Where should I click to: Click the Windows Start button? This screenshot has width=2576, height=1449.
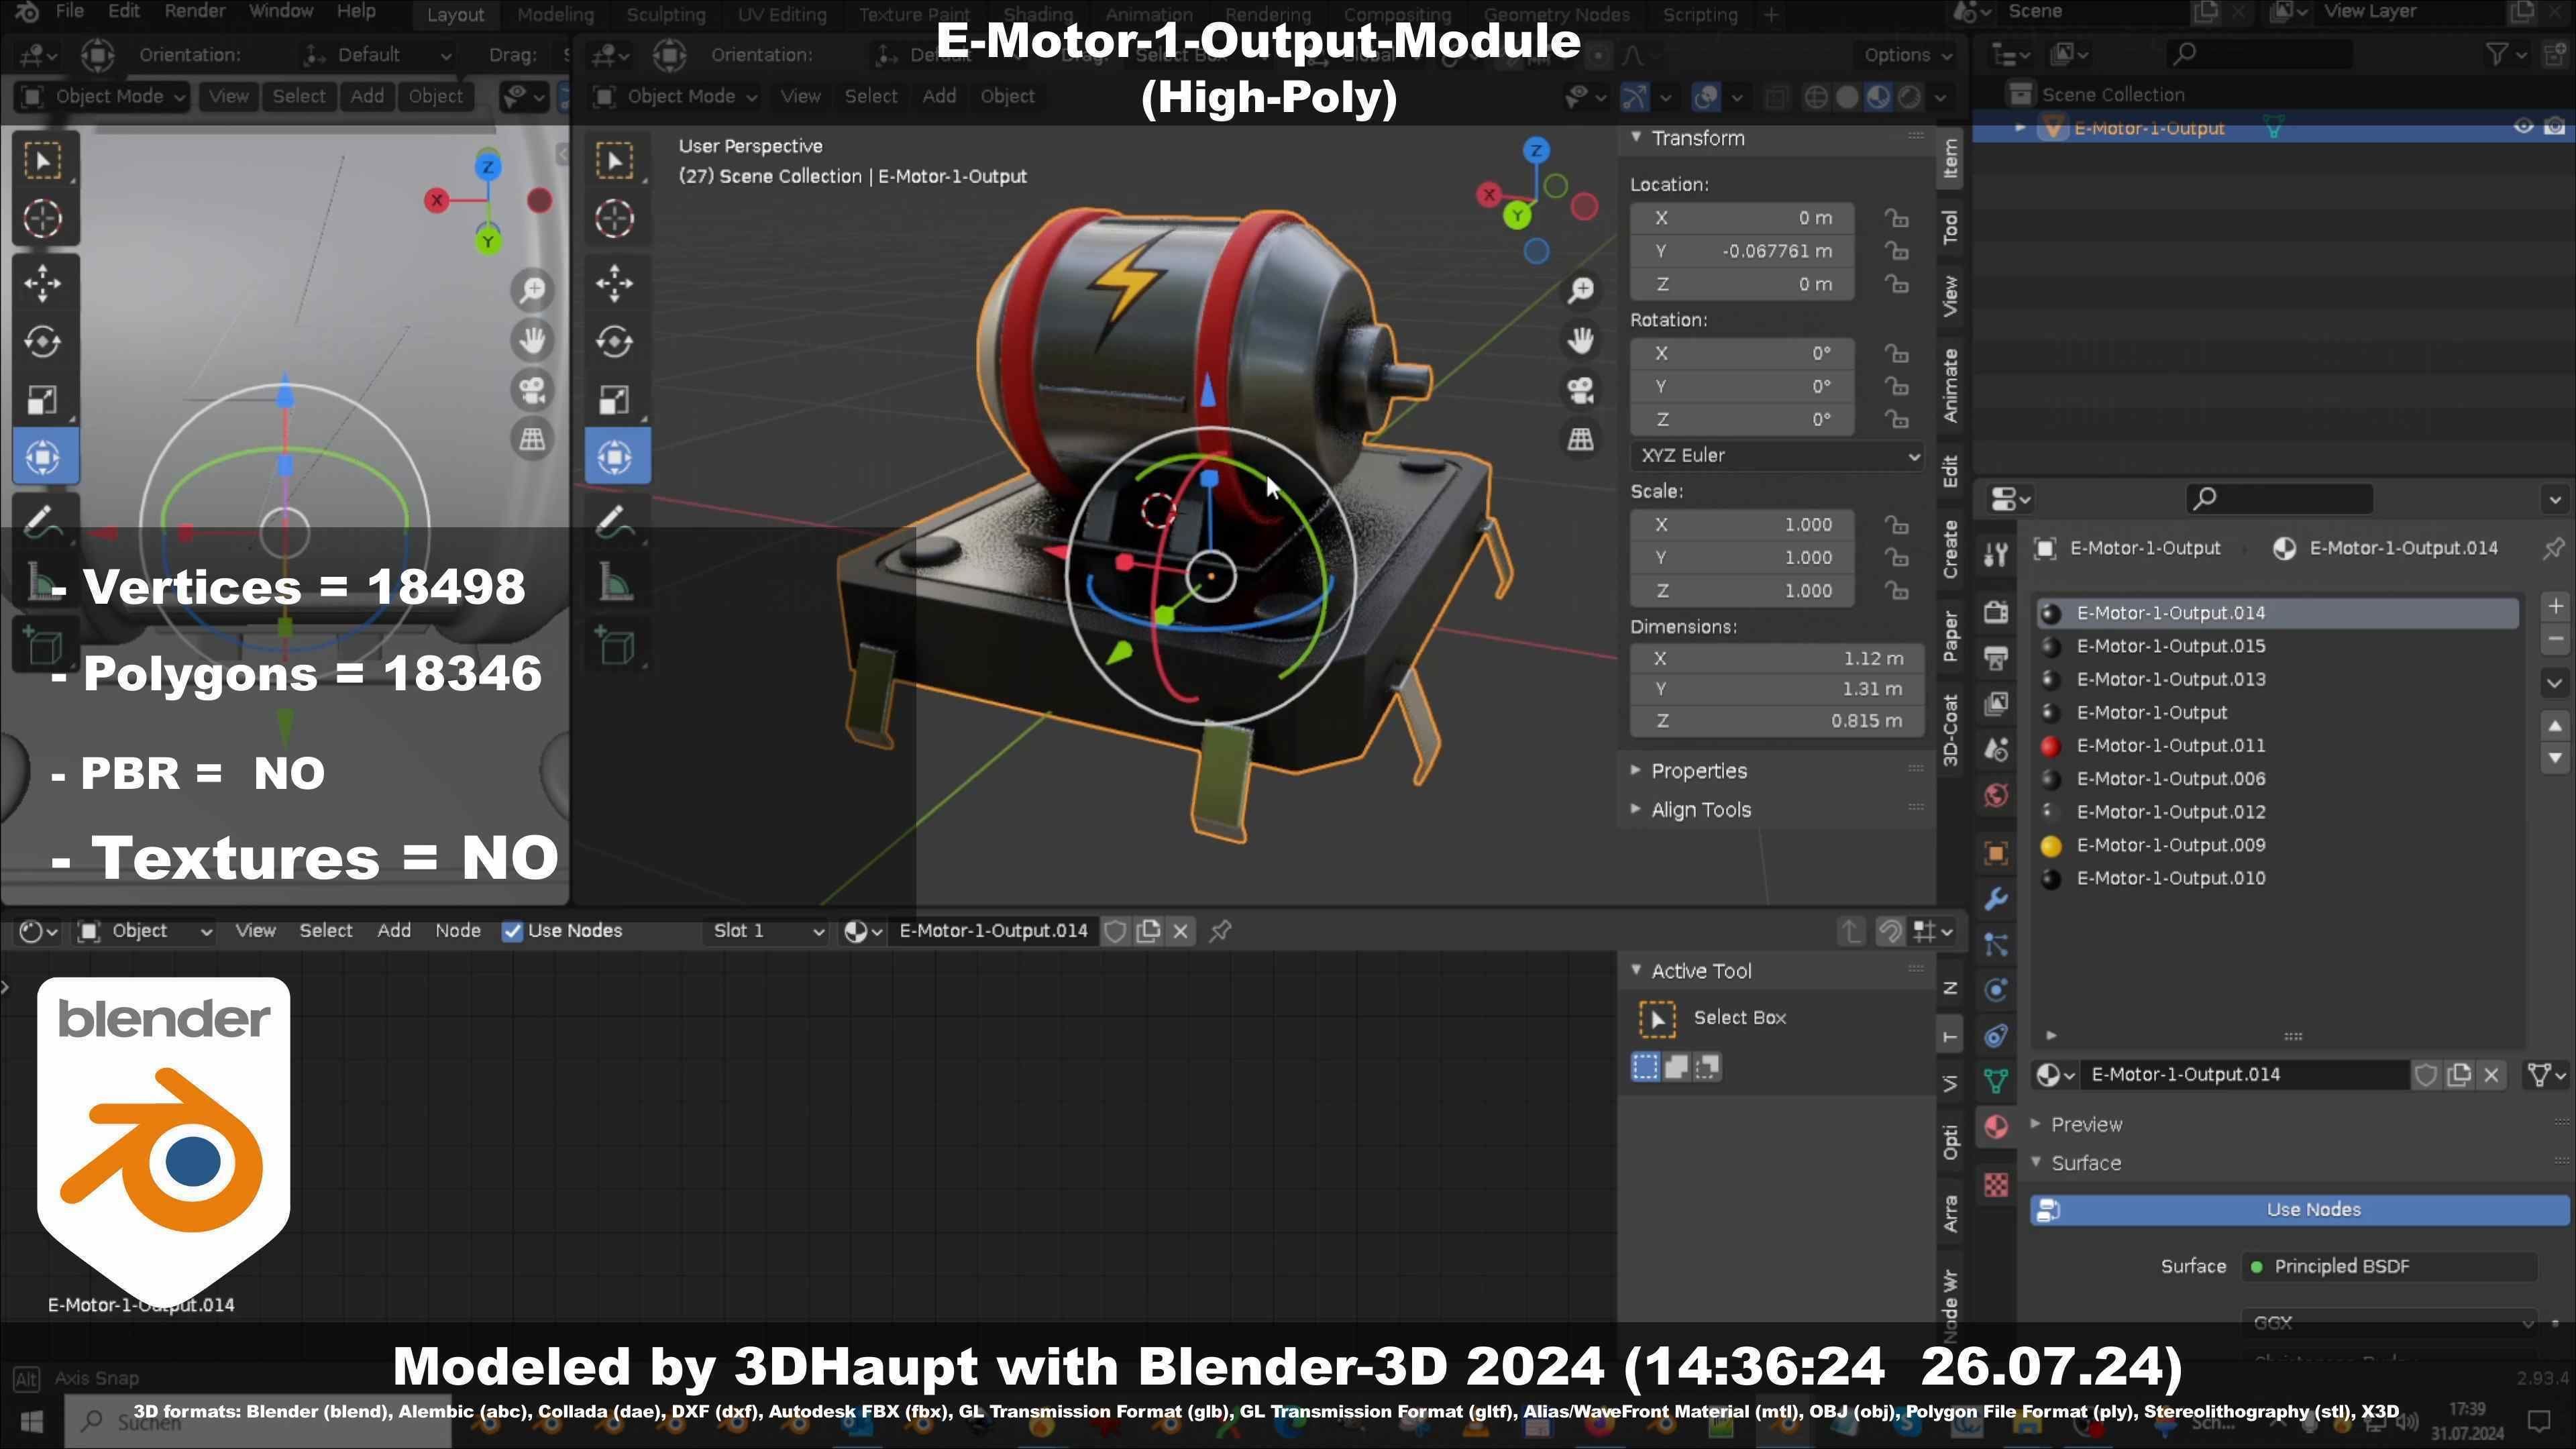coord(31,1421)
